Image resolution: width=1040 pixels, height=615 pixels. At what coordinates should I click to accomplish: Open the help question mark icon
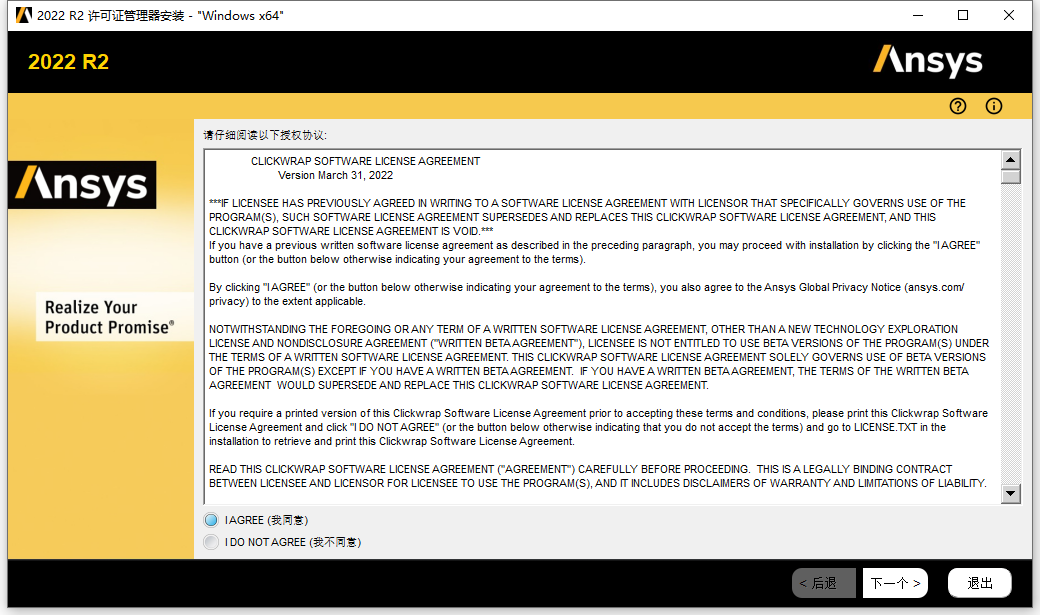click(958, 106)
